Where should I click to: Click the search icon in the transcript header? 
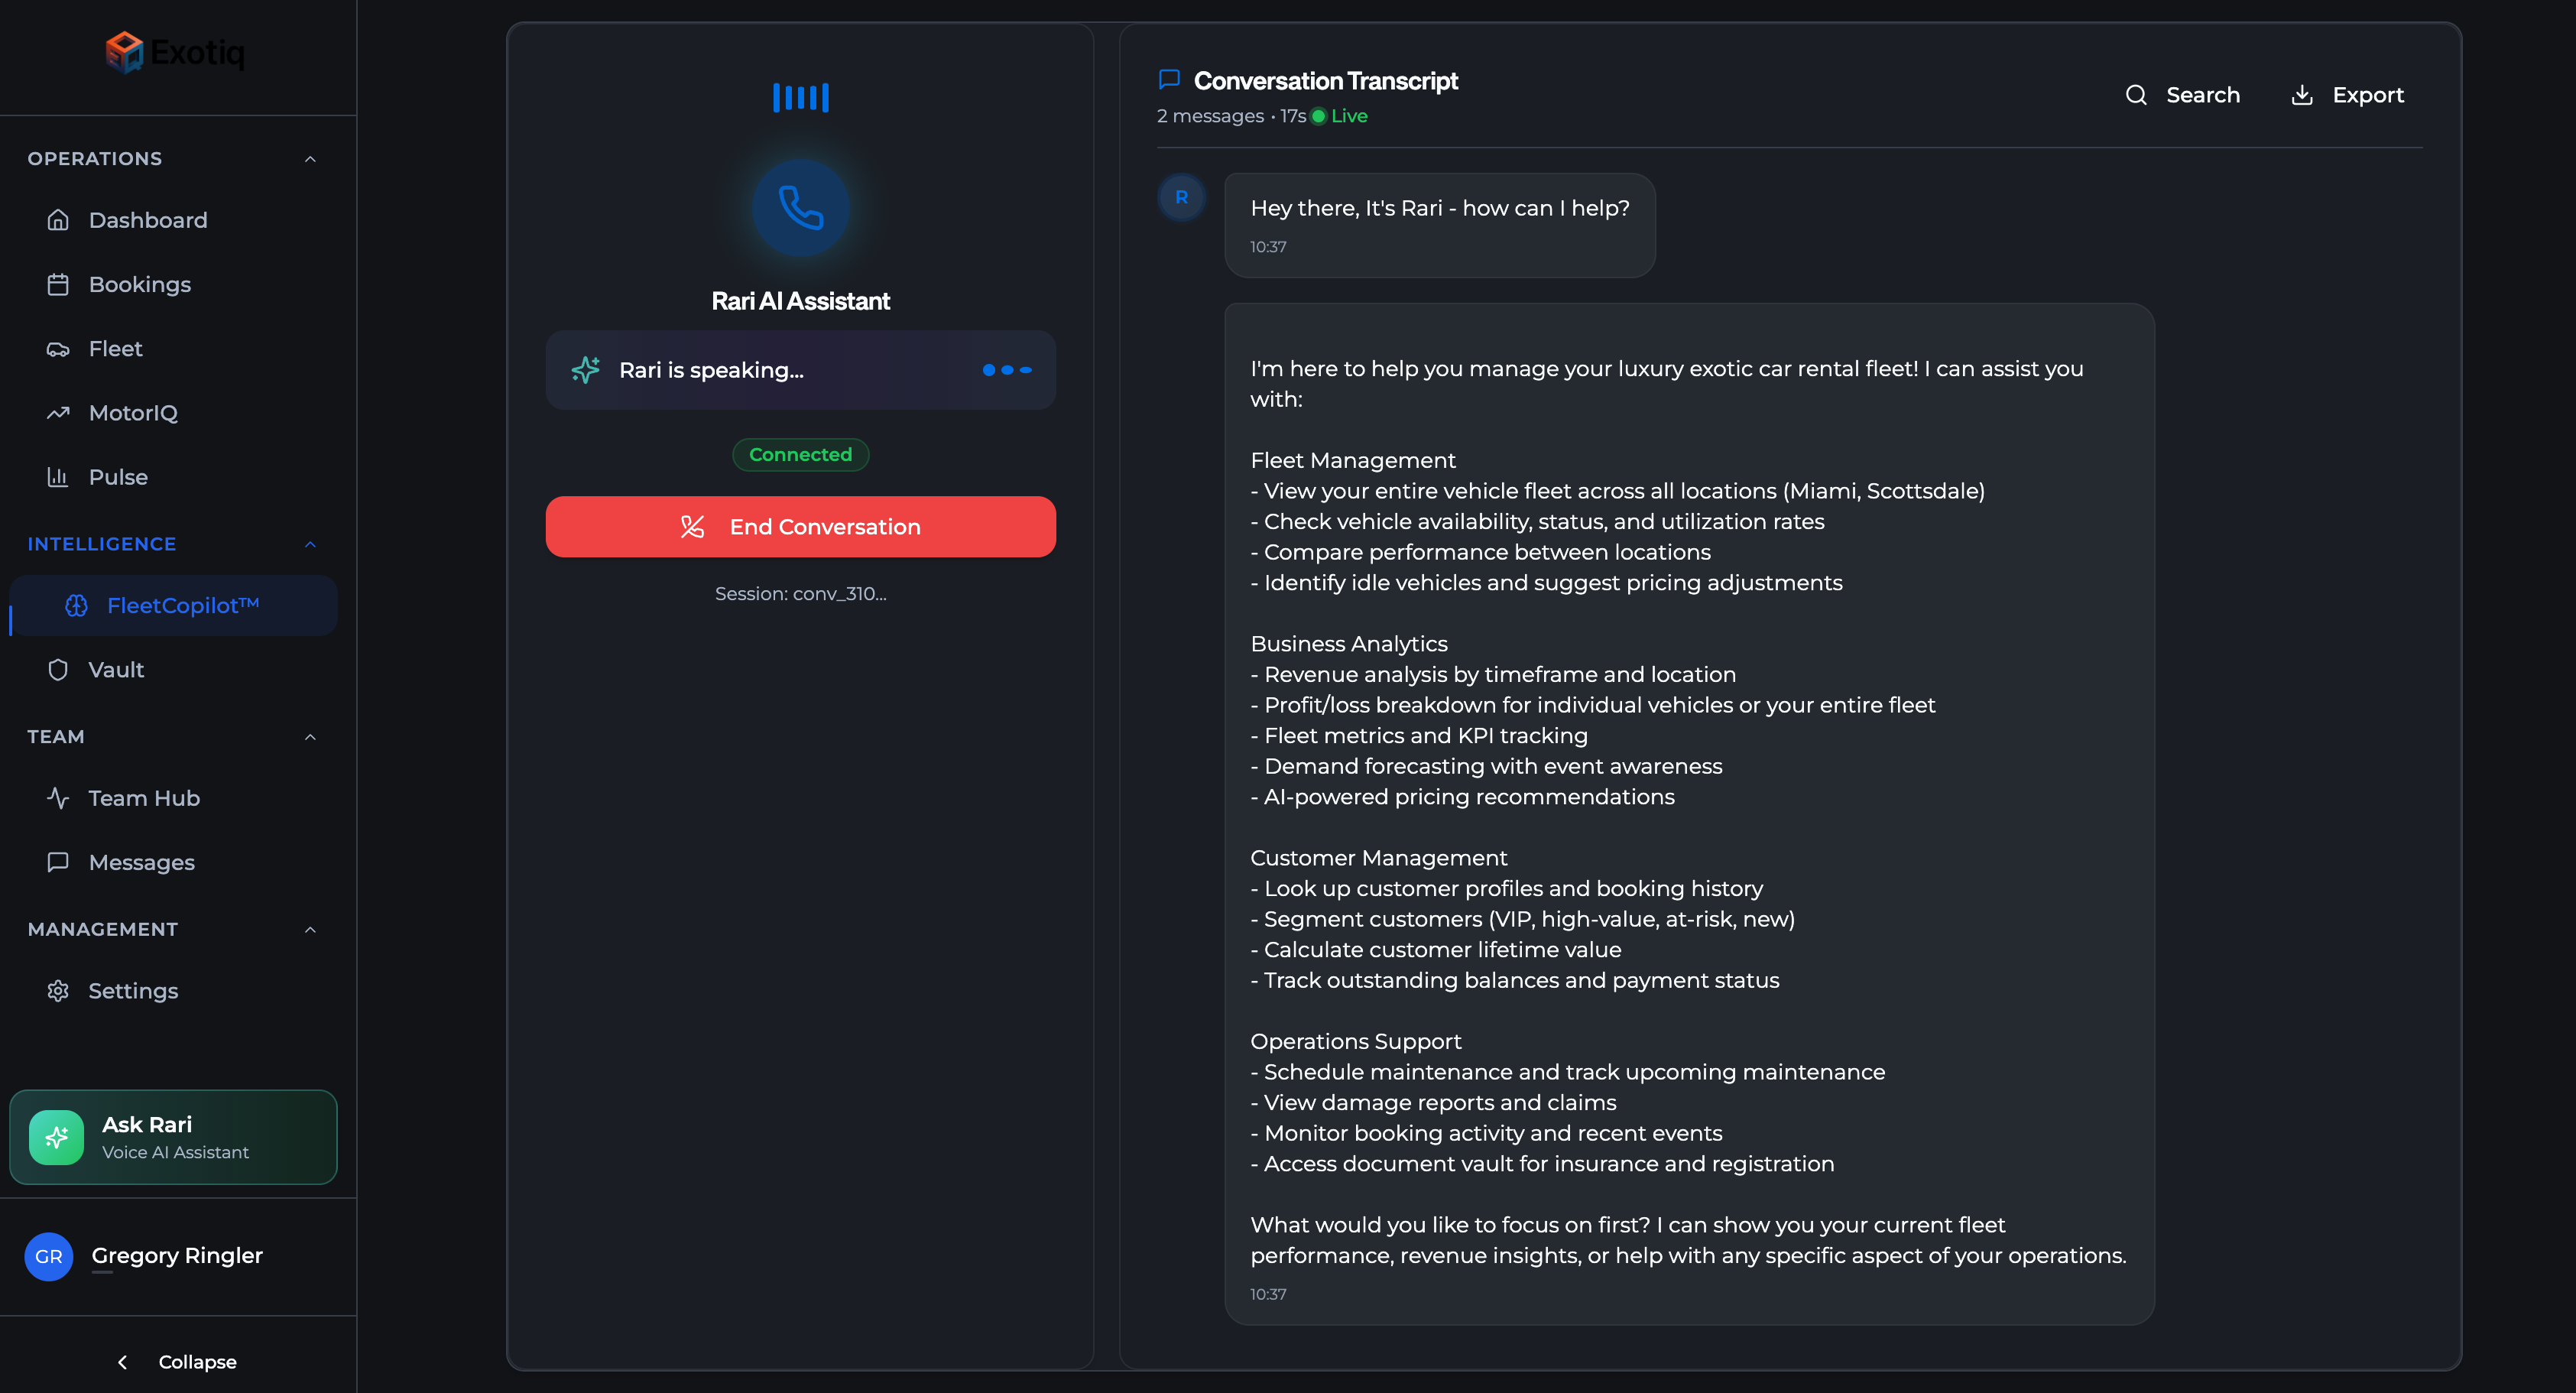click(2137, 95)
